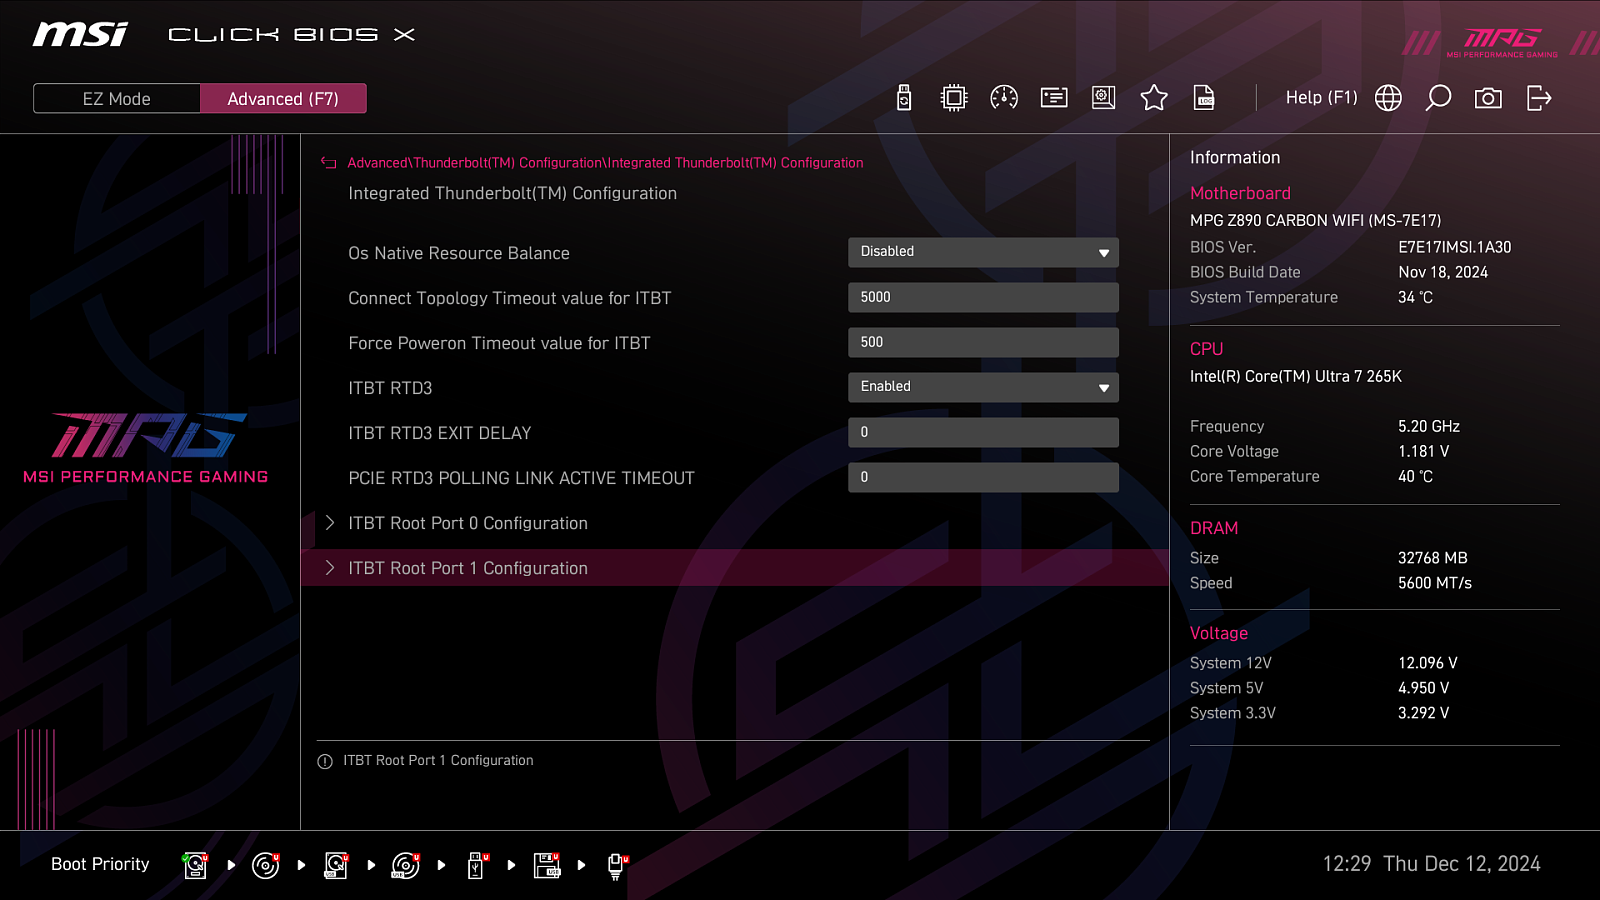Select the USB key boot device icon
The height and width of the screenshot is (900, 1600).
pyautogui.click(x=477, y=865)
